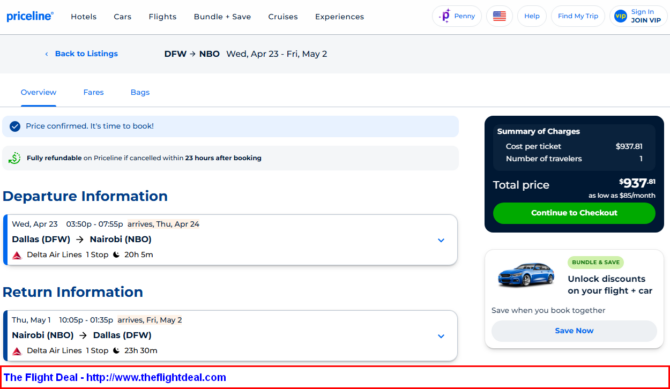The width and height of the screenshot is (670, 389).
Task: Open the Bundle + Save menu
Action: pyautogui.click(x=222, y=17)
